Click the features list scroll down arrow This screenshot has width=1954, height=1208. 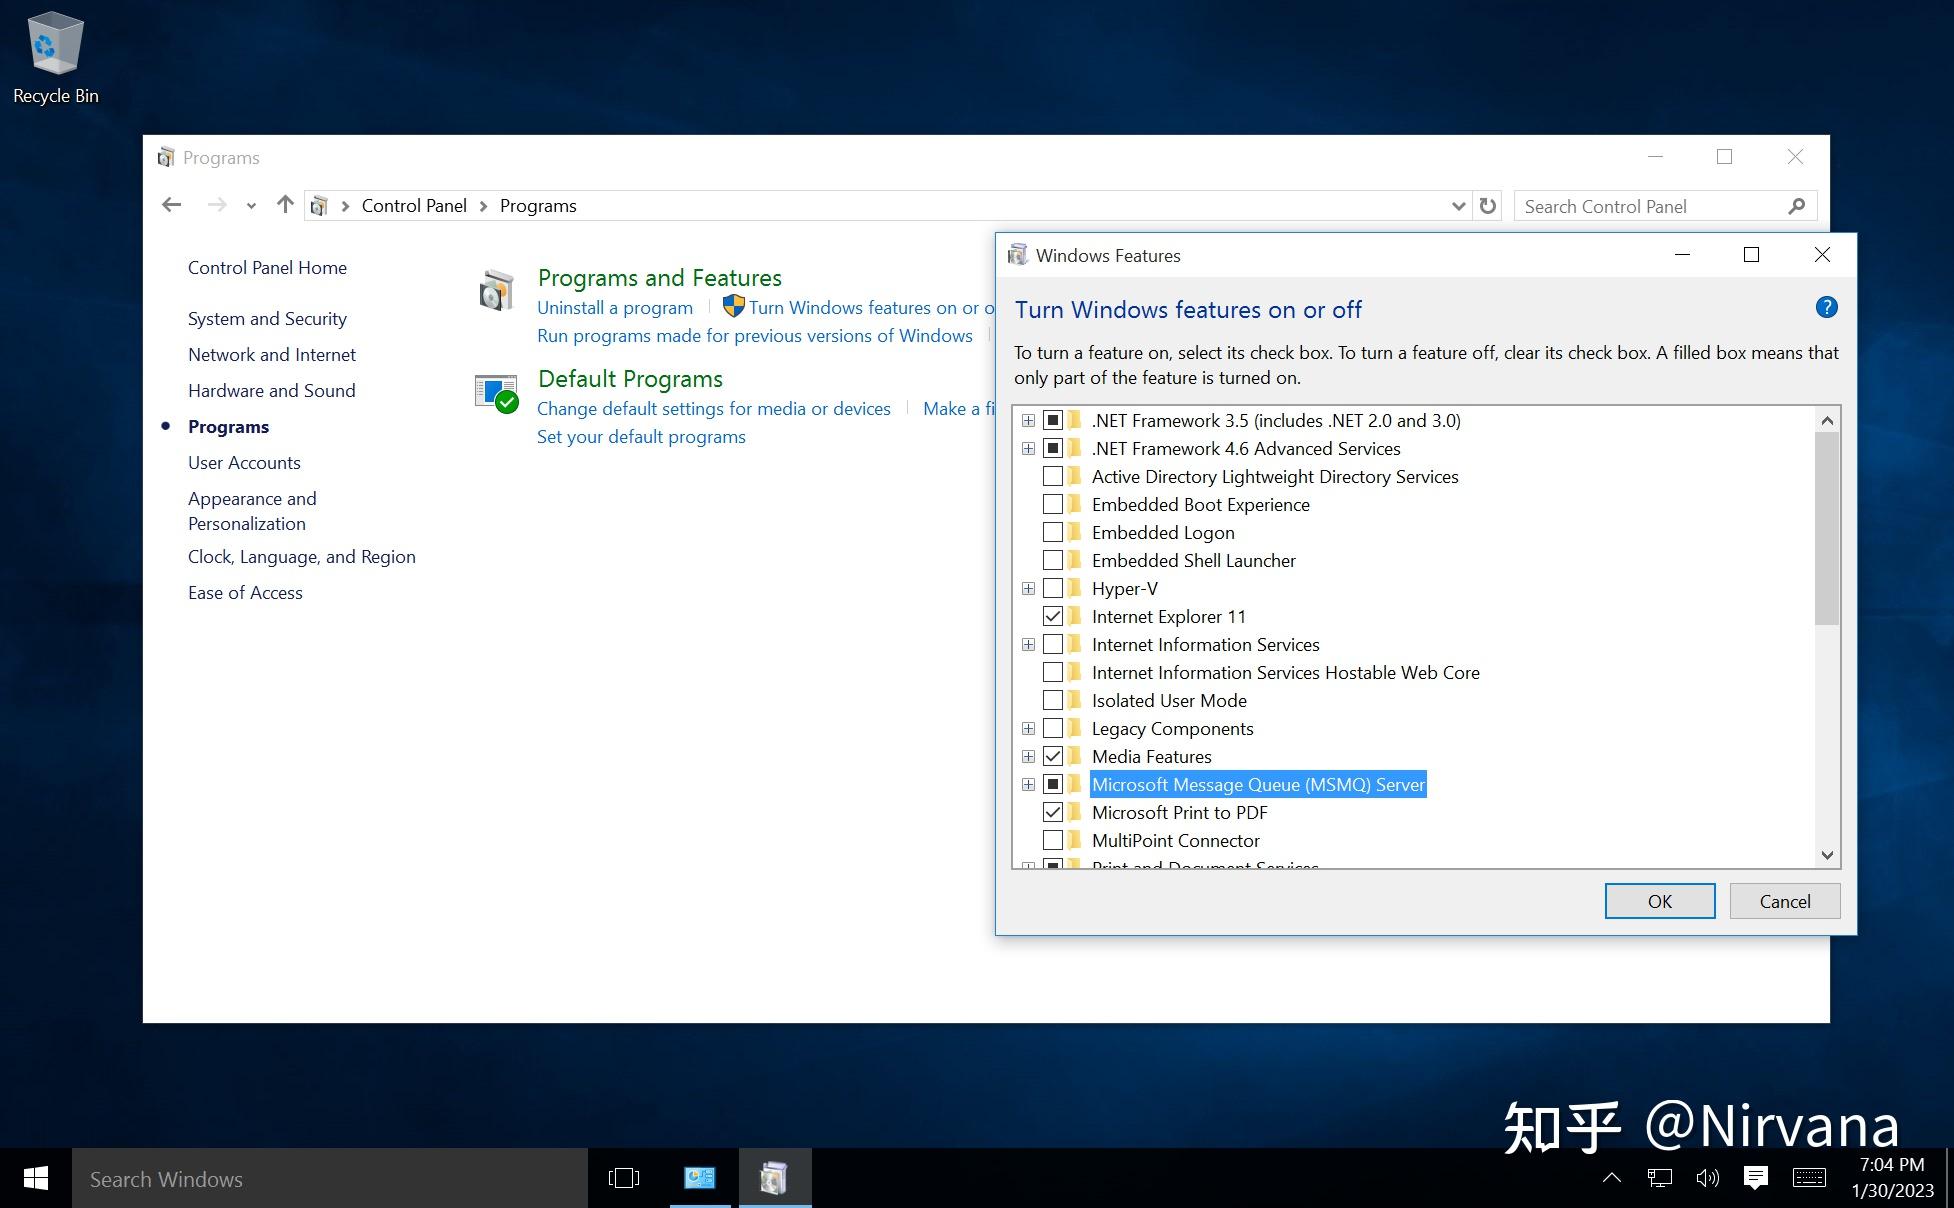[1827, 855]
